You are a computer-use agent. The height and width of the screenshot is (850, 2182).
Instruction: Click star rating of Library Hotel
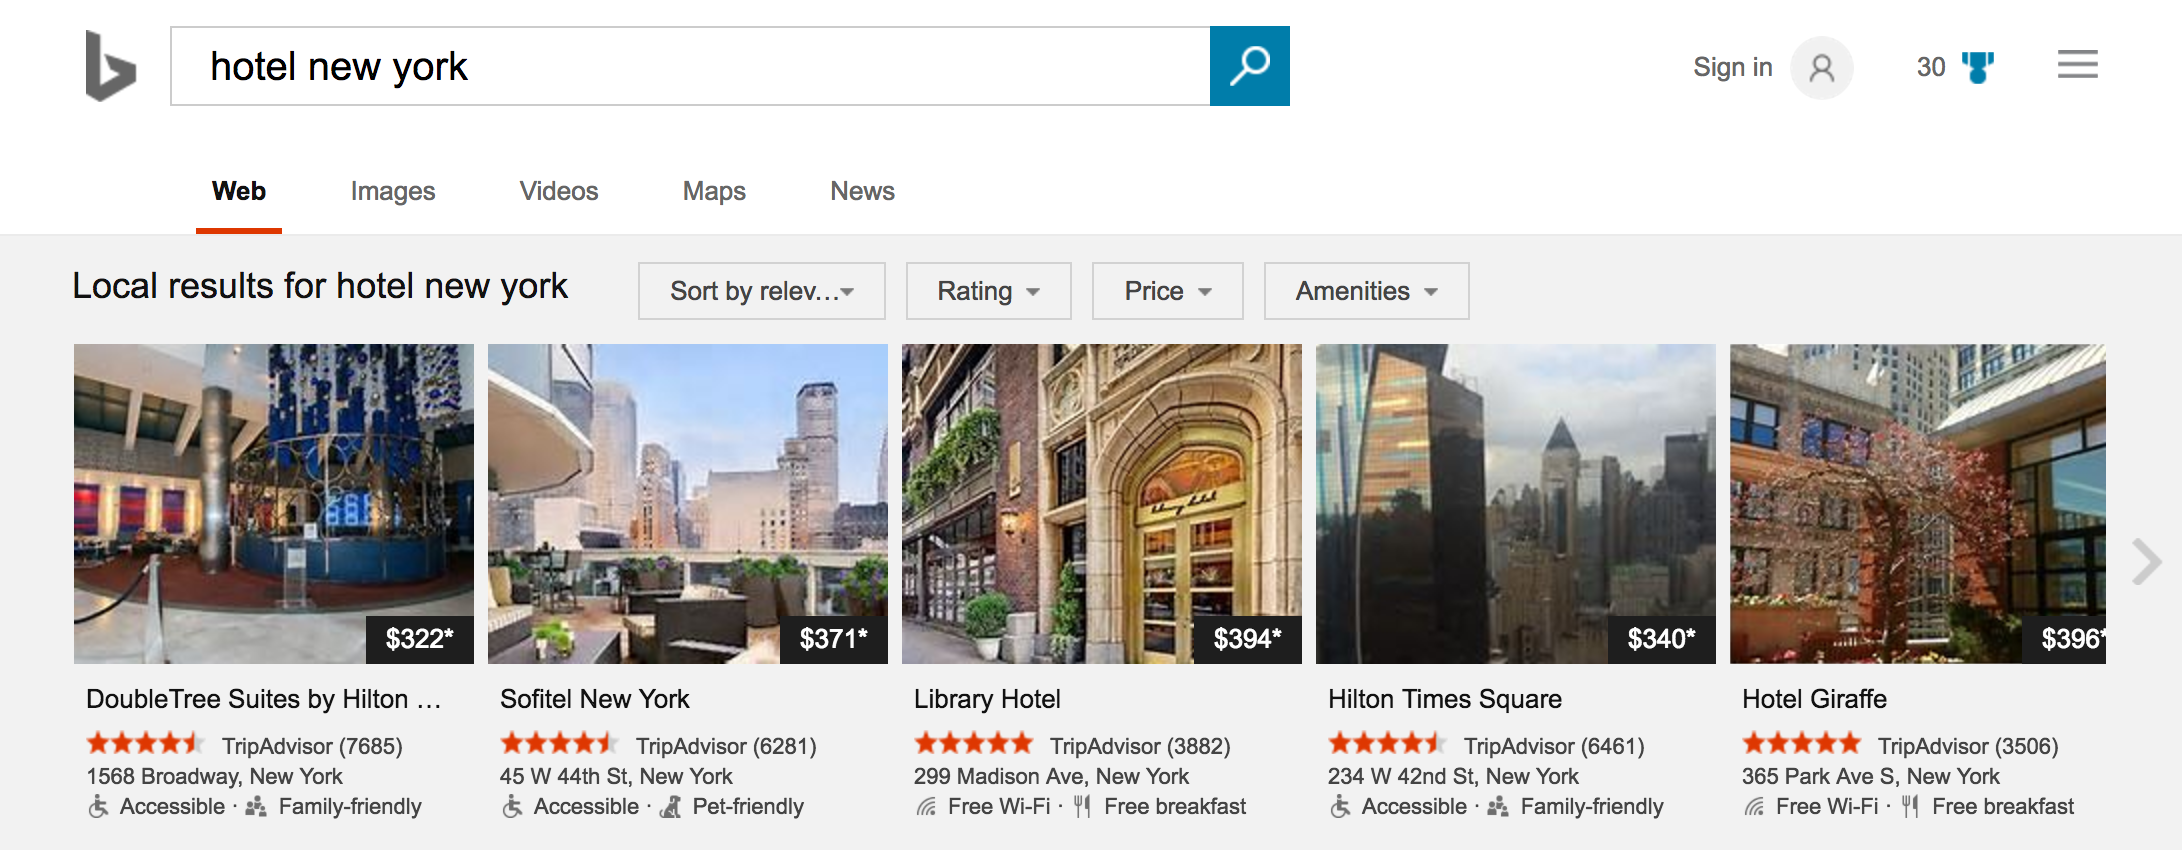click(974, 743)
